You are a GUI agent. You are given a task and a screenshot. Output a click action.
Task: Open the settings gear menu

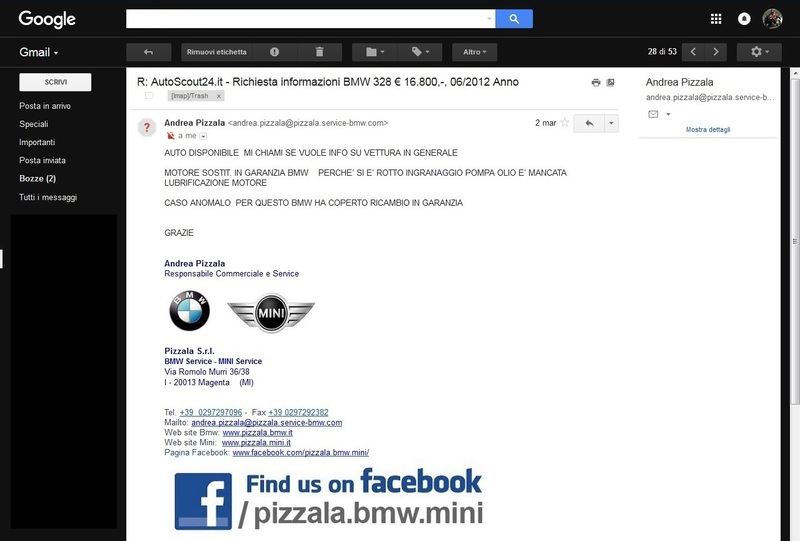(759, 52)
